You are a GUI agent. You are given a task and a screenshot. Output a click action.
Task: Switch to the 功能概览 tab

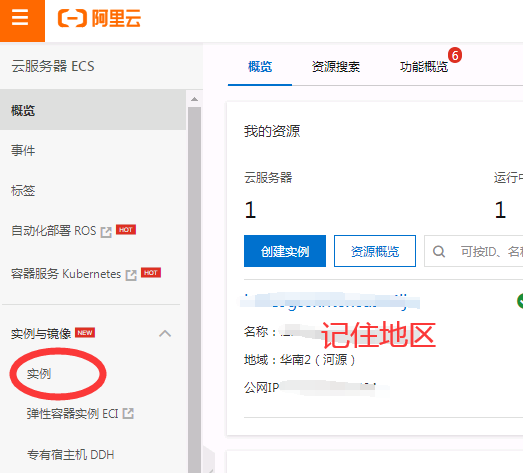(424, 67)
